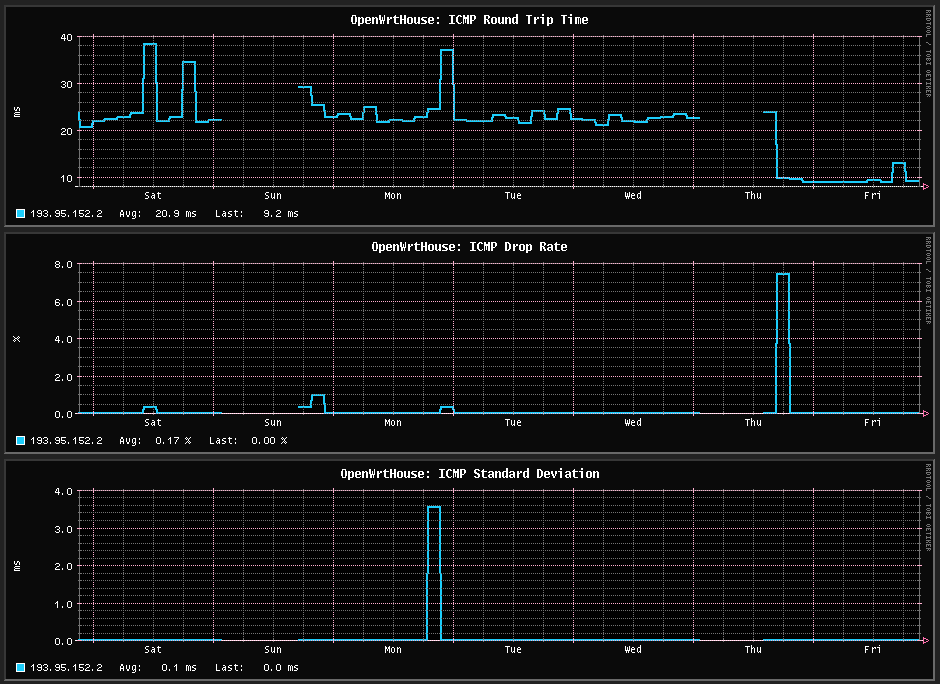940x684 pixels.
Task: Click 193.95.152.2 label in Standard Deviation legend
Action: click(66, 668)
